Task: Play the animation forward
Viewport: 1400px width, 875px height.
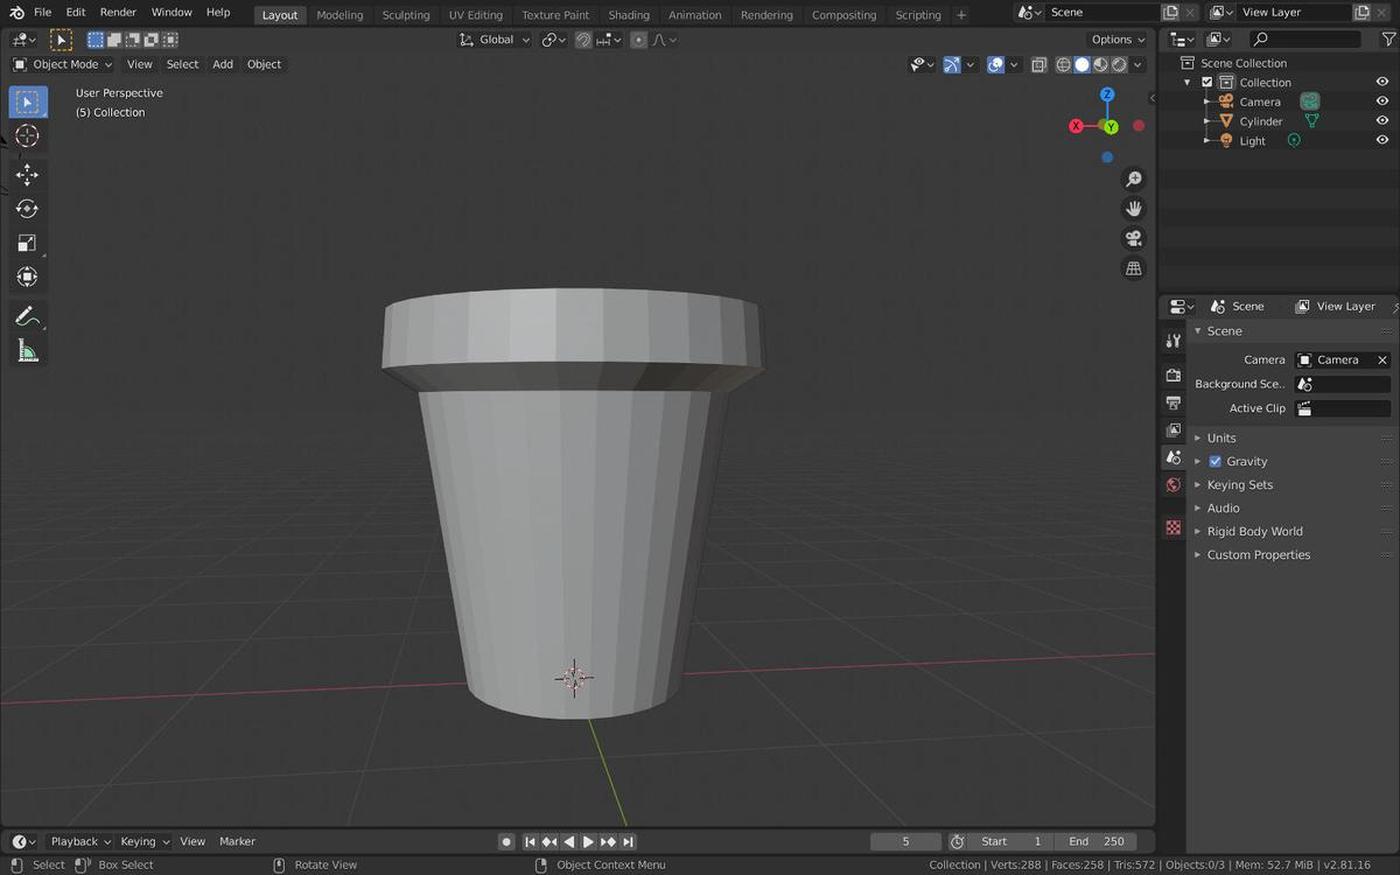Action: click(588, 842)
